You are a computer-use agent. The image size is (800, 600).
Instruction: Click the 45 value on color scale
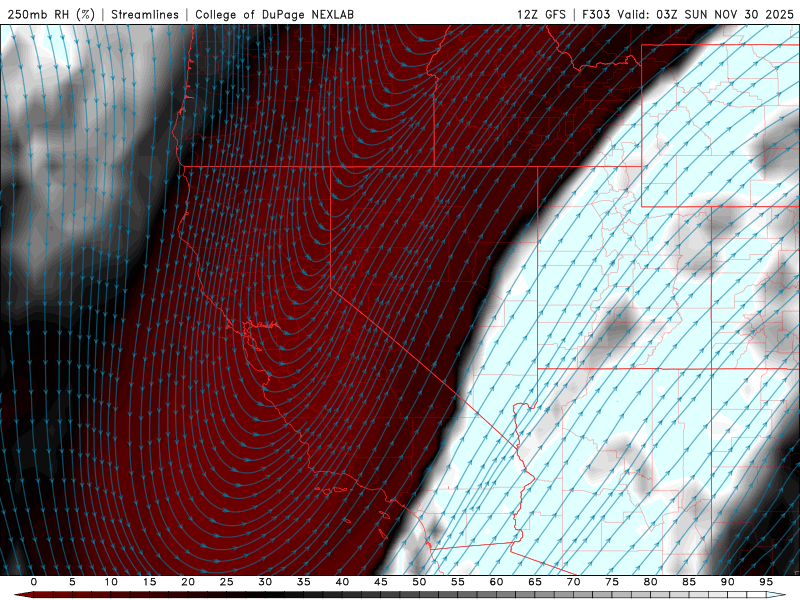point(380,582)
